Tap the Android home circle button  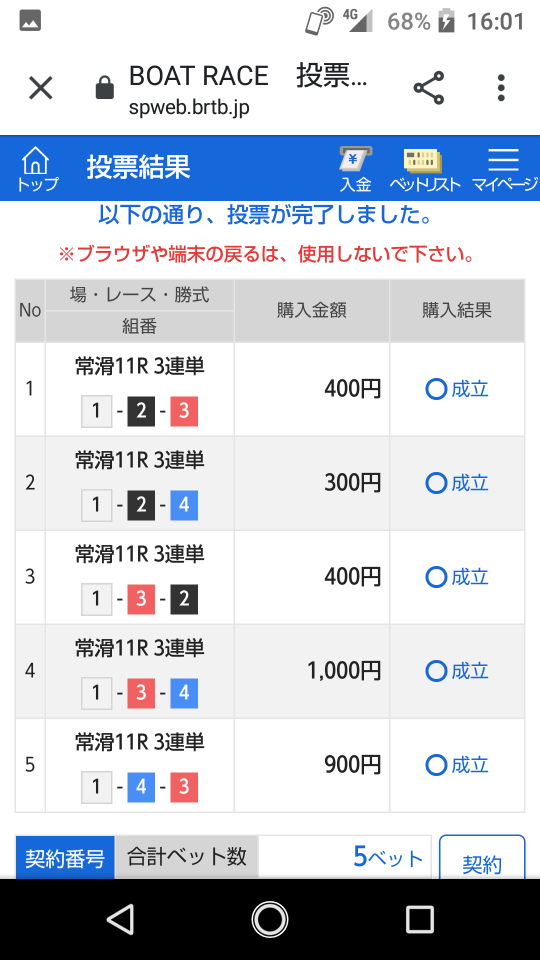pos(269,919)
